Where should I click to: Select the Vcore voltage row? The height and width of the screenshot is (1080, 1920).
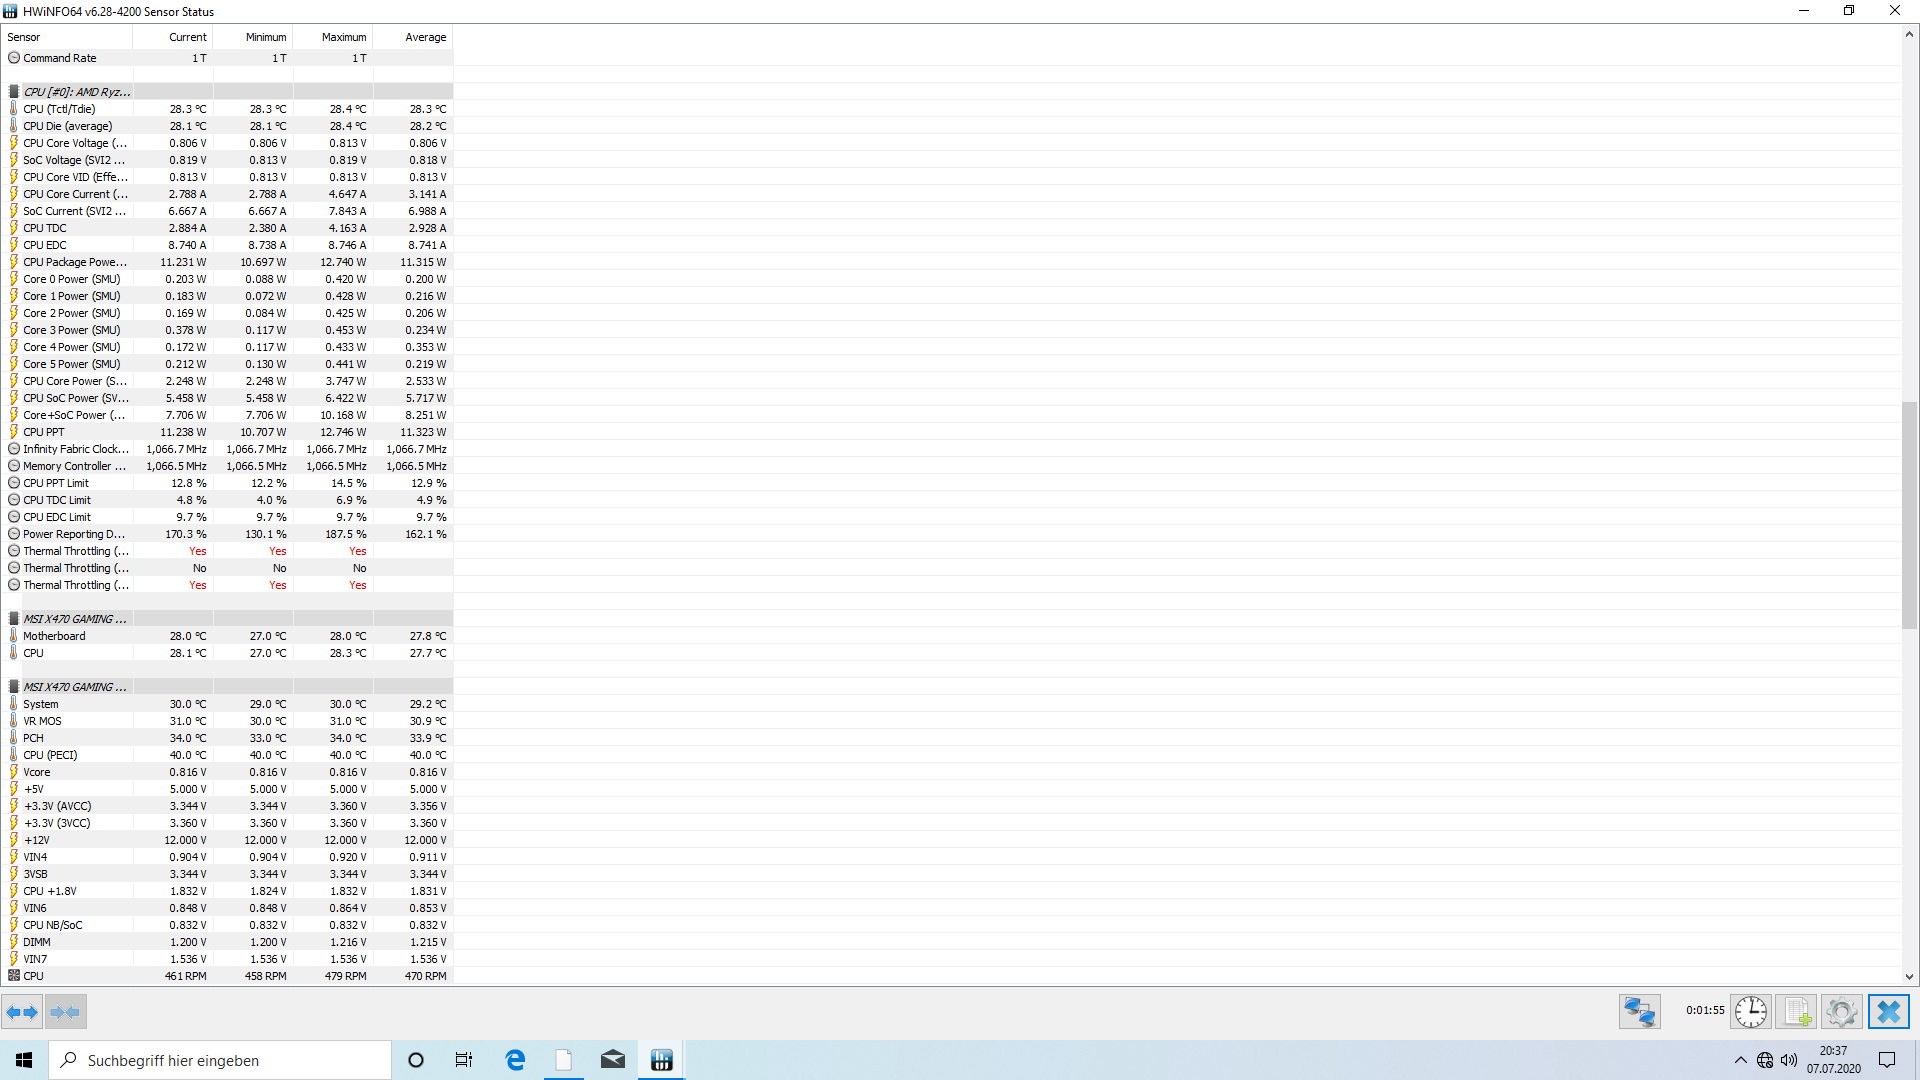[37, 772]
